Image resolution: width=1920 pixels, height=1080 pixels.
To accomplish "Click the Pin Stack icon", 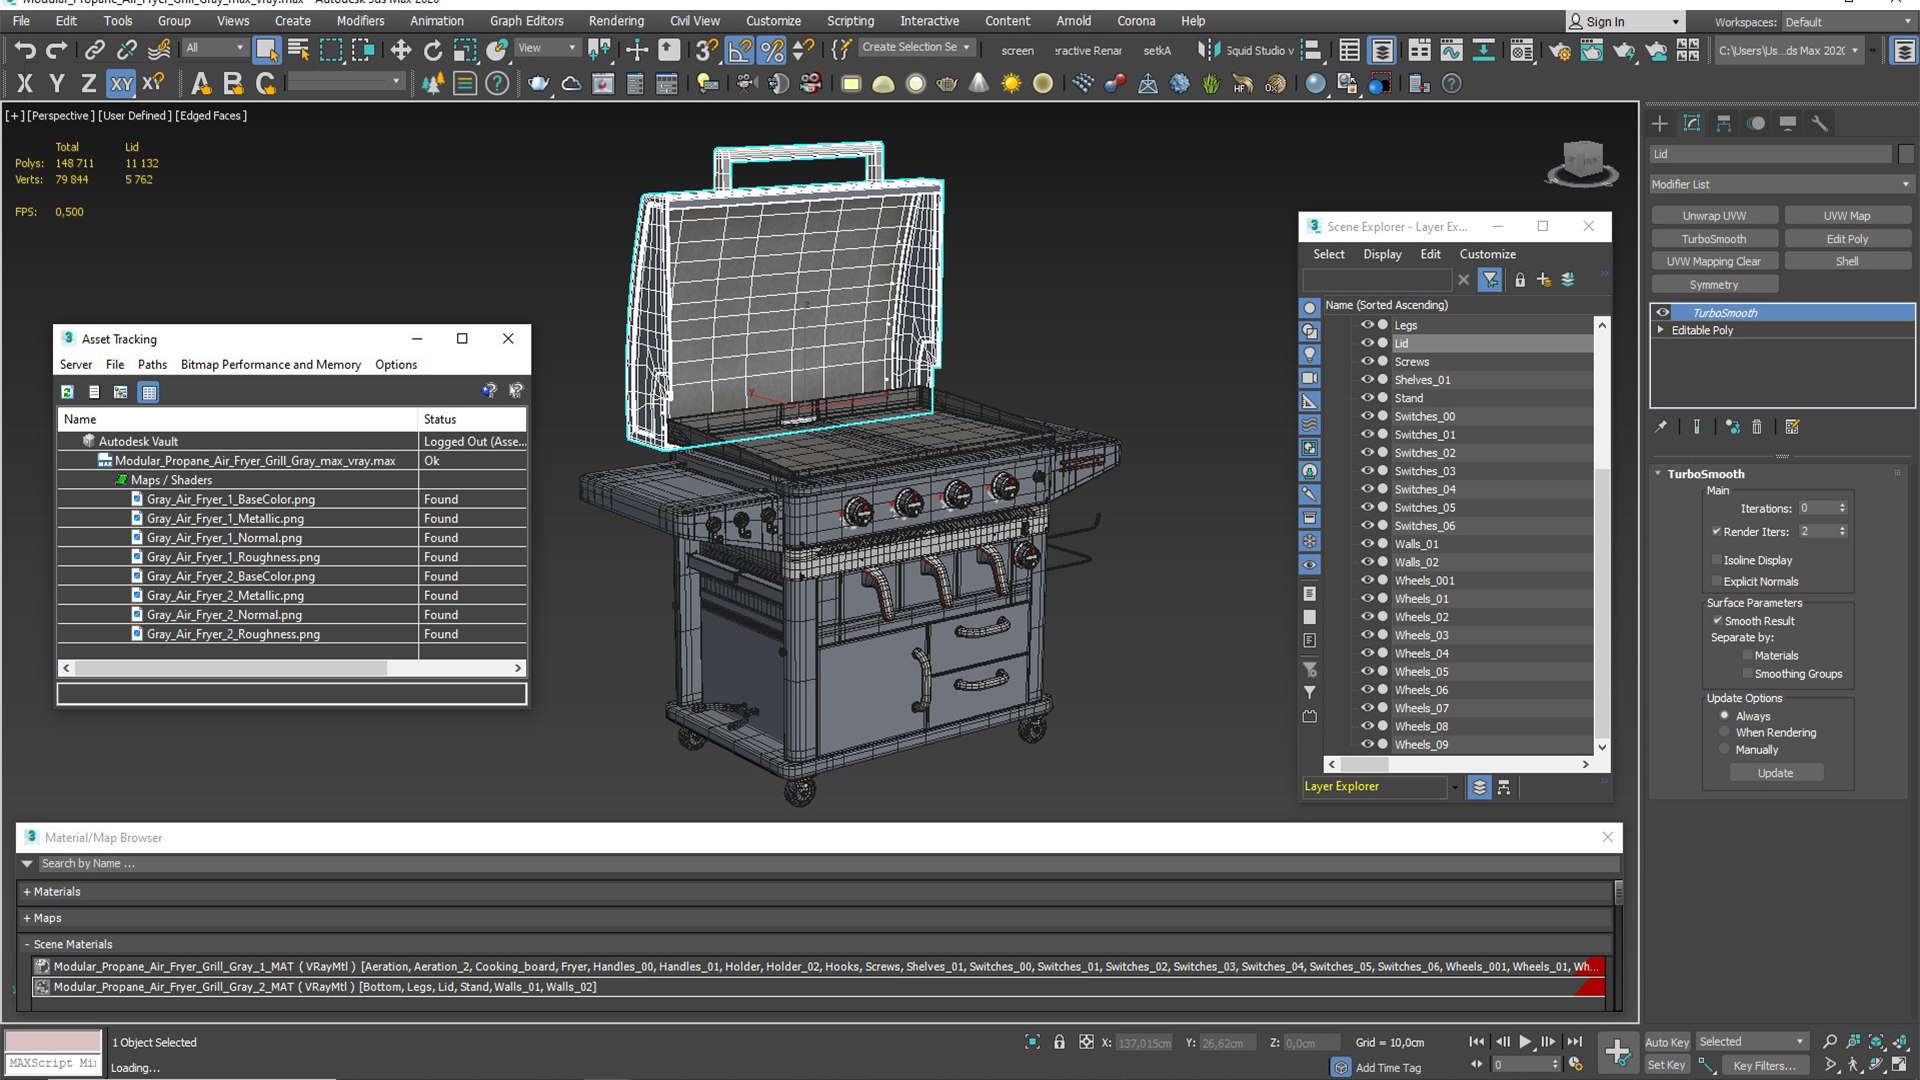I will pos(1661,427).
